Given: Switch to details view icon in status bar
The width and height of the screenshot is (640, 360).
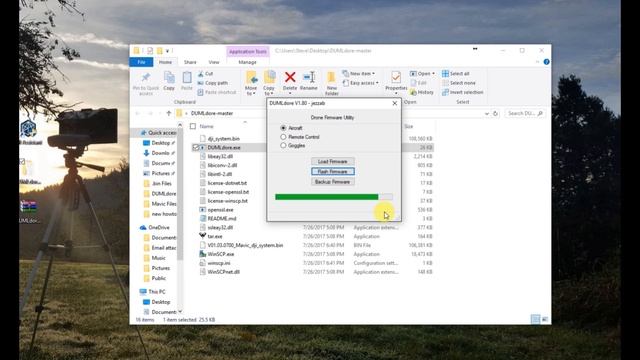Looking at the screenshot, I should tap(536, 319).
